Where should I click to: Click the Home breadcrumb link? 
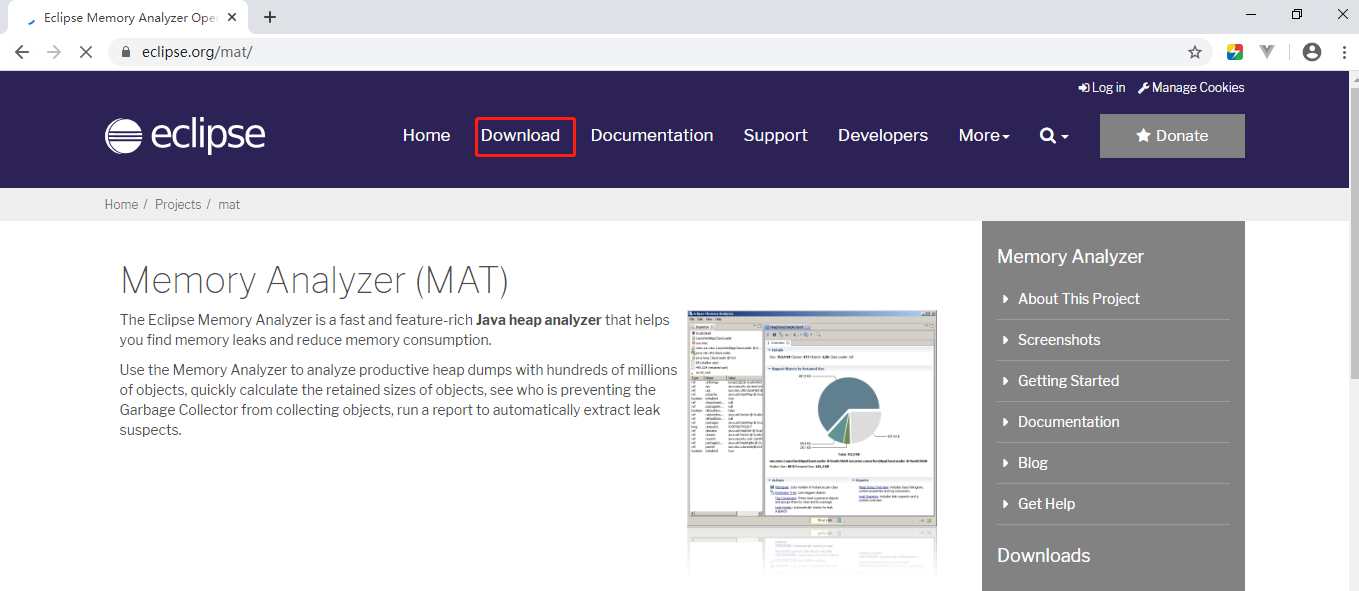(121, 204)
